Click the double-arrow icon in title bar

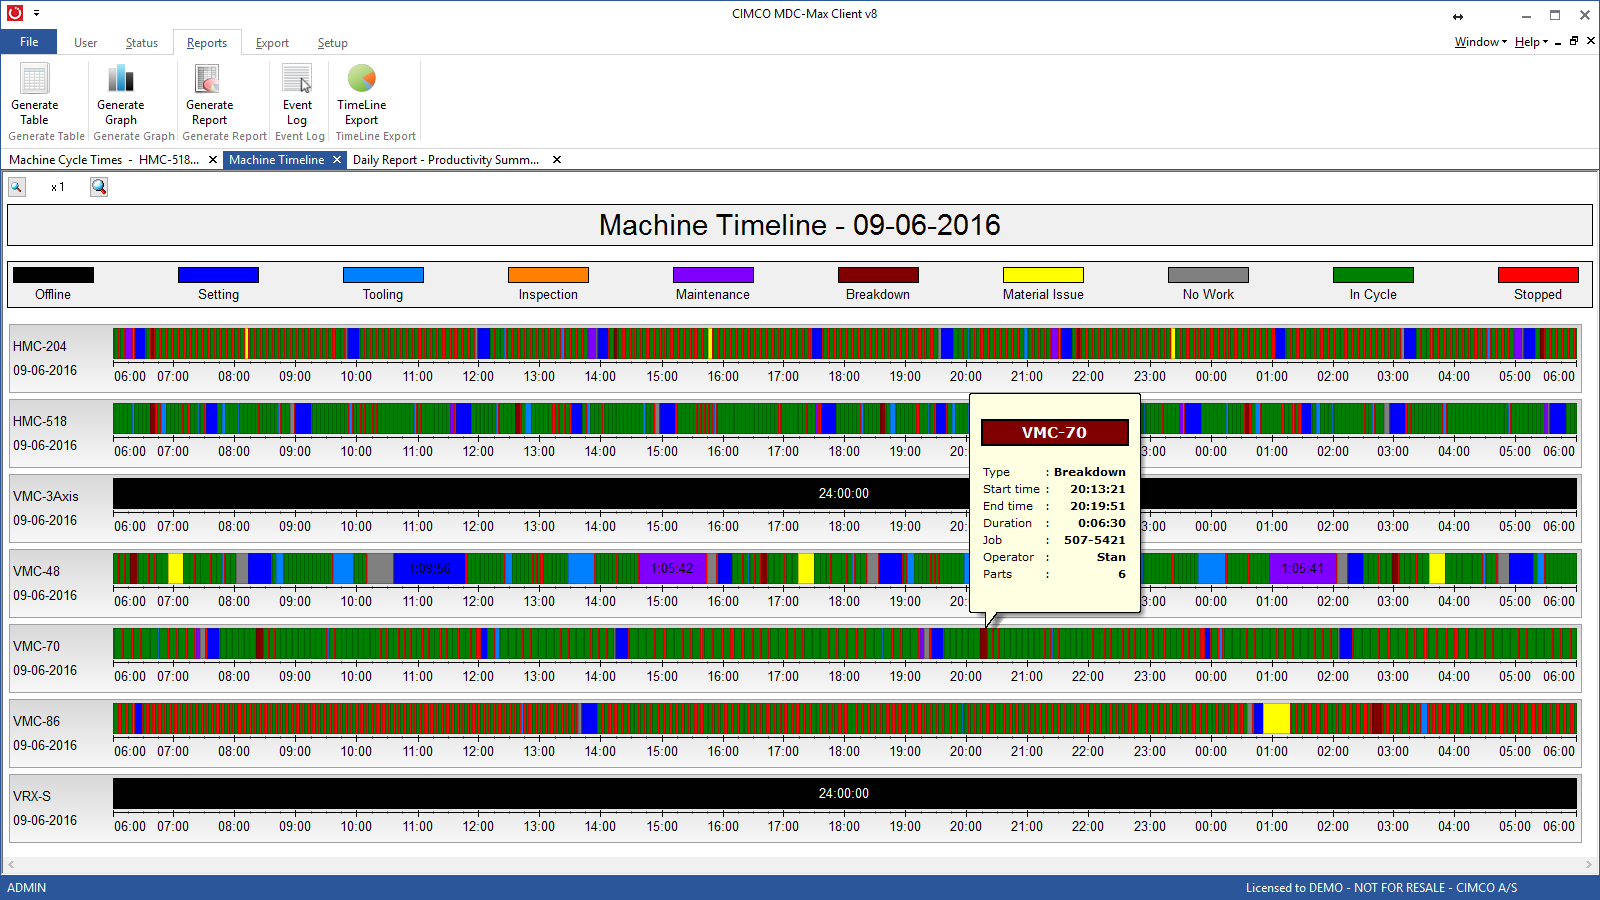point(1458,16)
